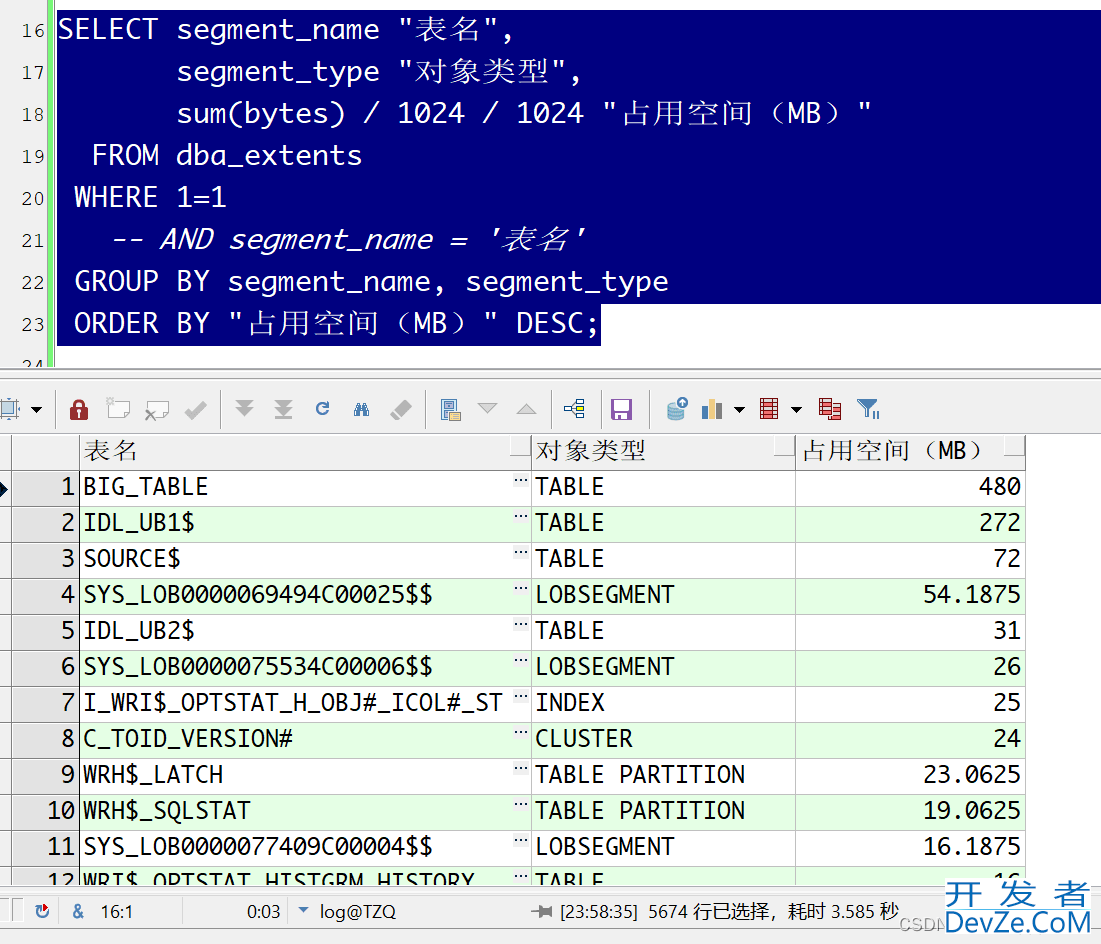
Task: Click the eraser clear record icon
Action: (x=401, y=409)
